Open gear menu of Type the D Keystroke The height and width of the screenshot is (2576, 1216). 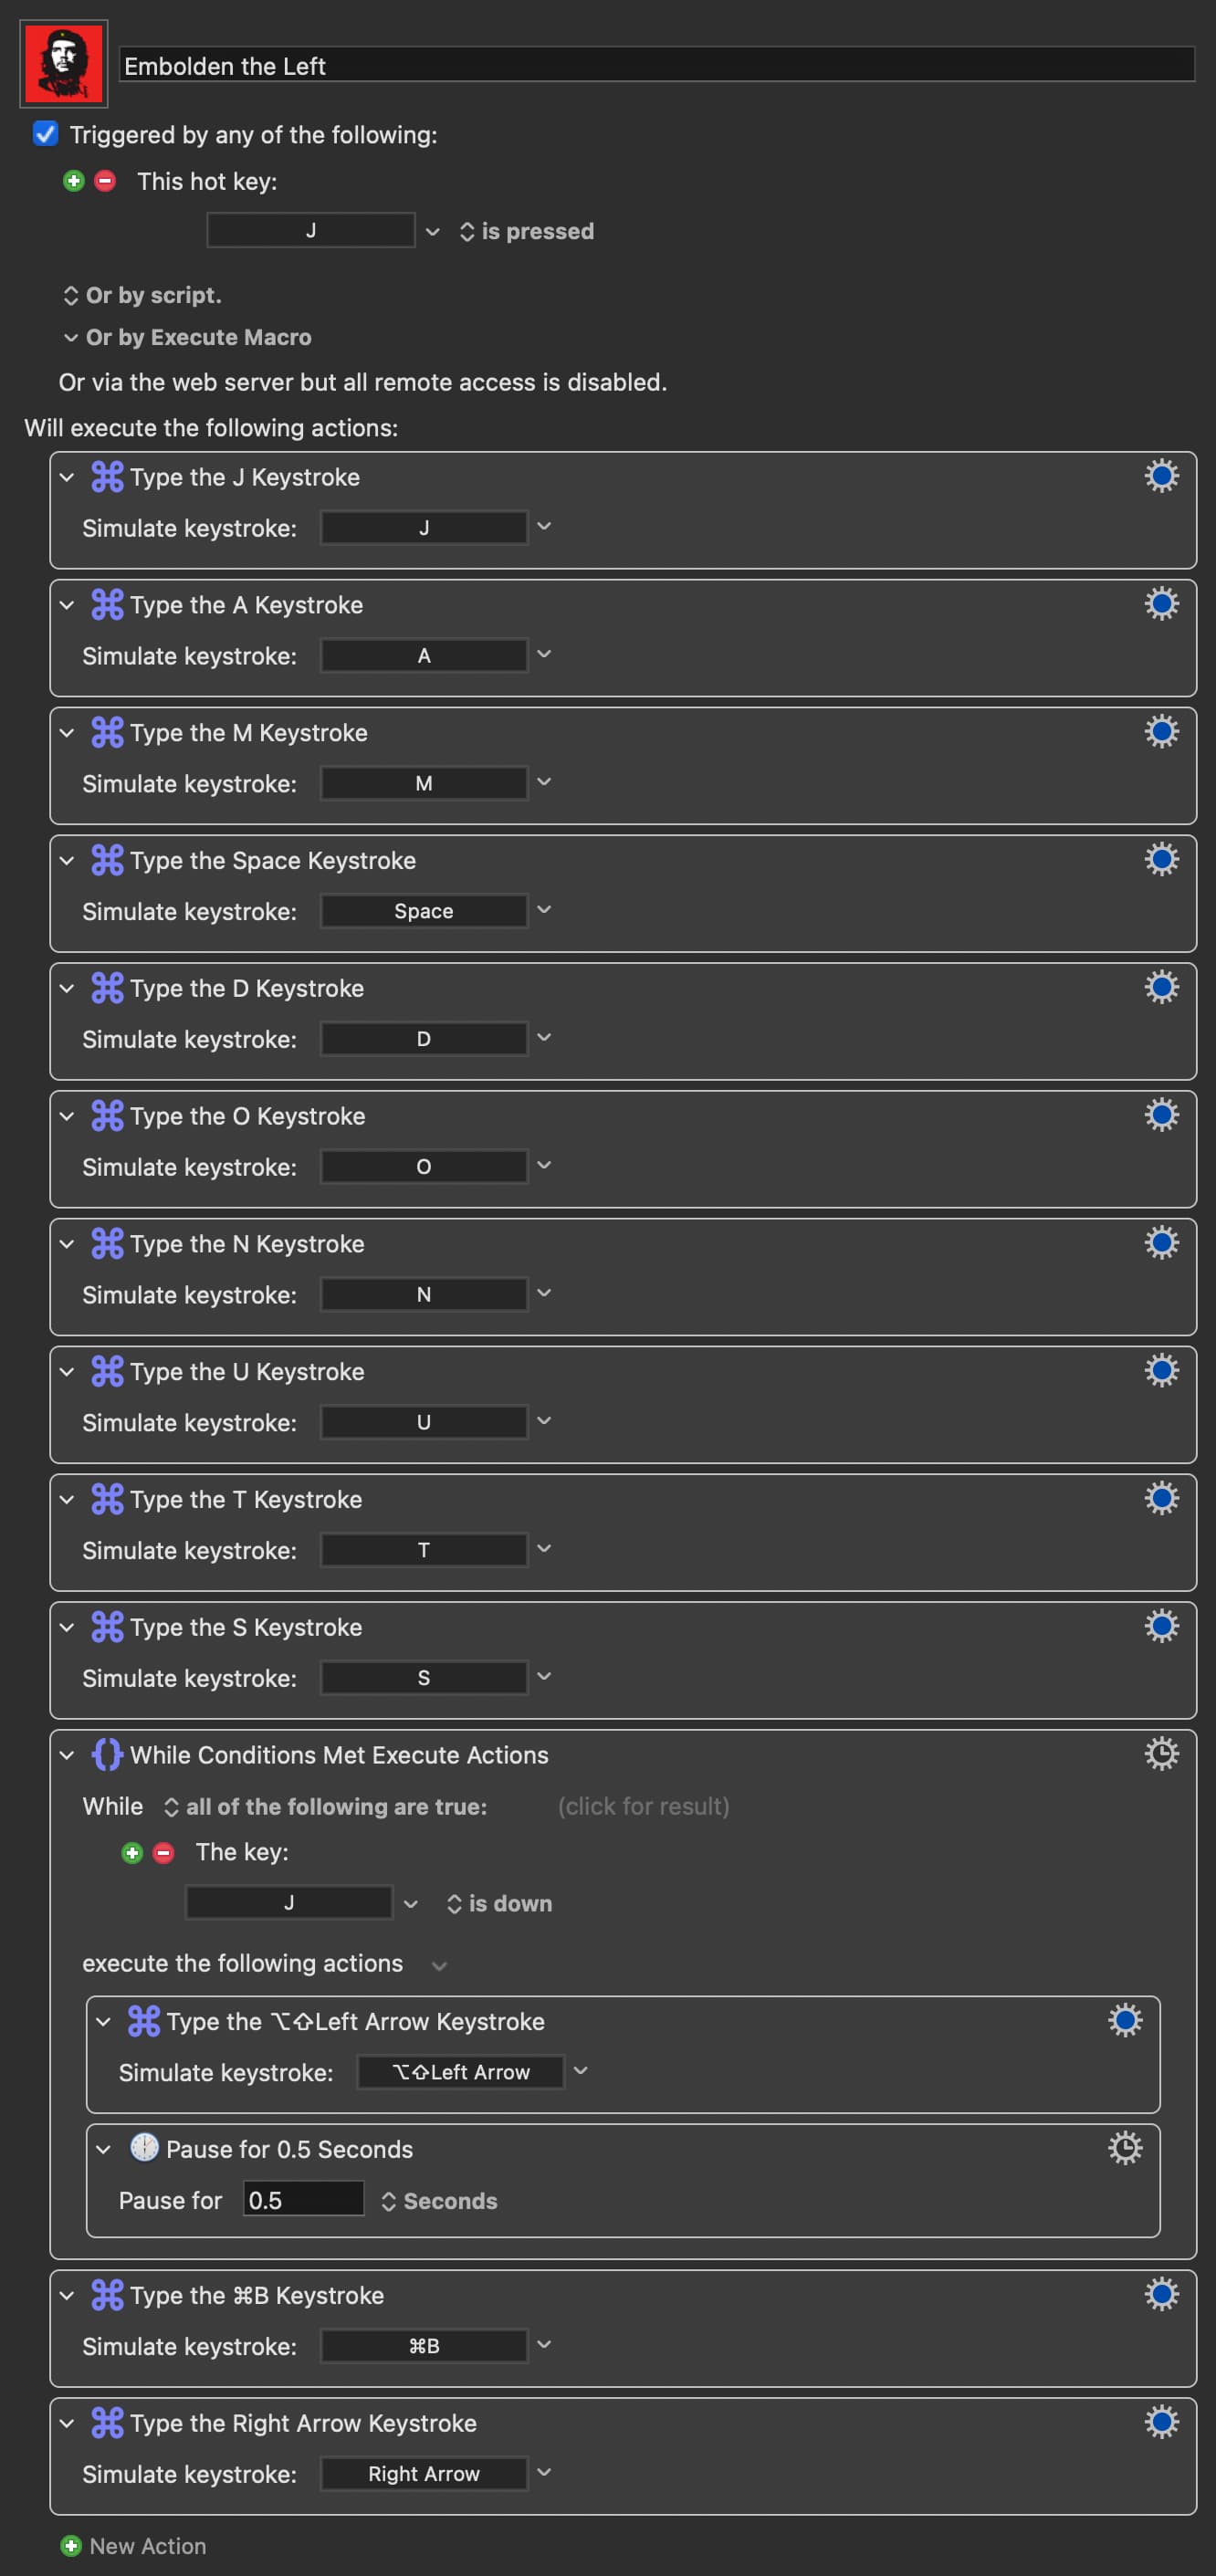coord(1160,987)
